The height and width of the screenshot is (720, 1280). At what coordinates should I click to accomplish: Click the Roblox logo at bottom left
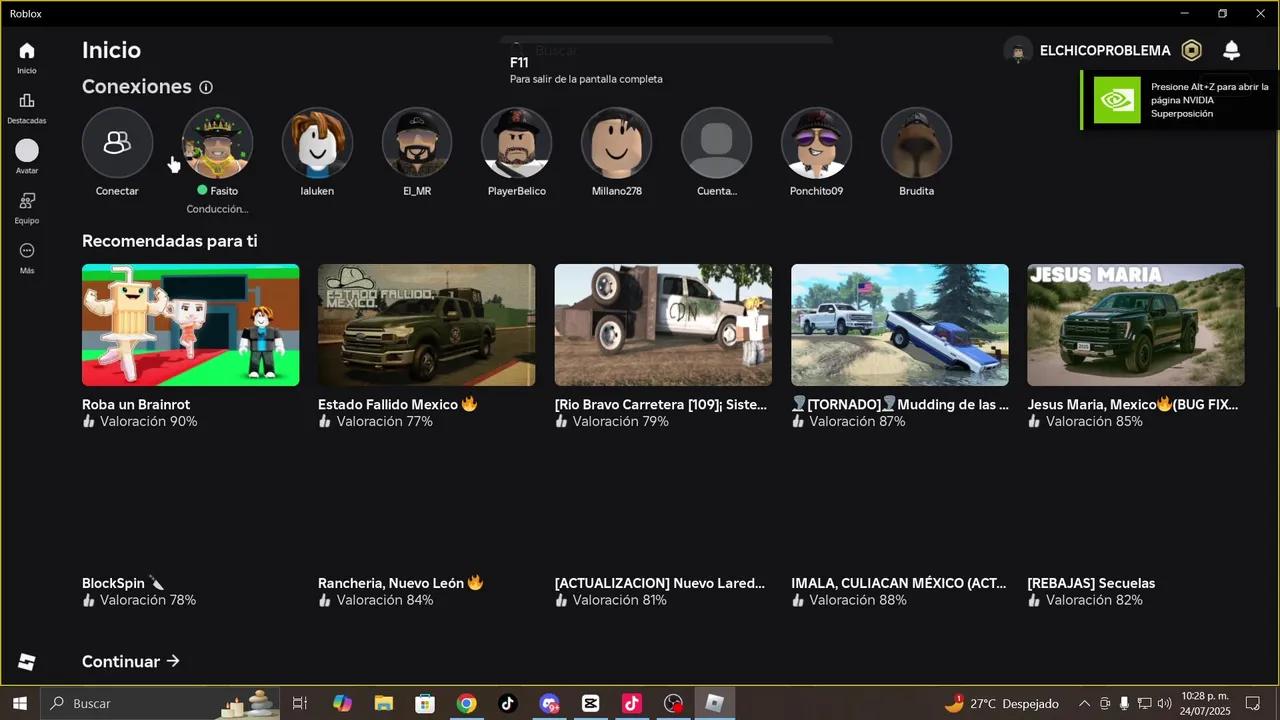click(x=26, y=661)
